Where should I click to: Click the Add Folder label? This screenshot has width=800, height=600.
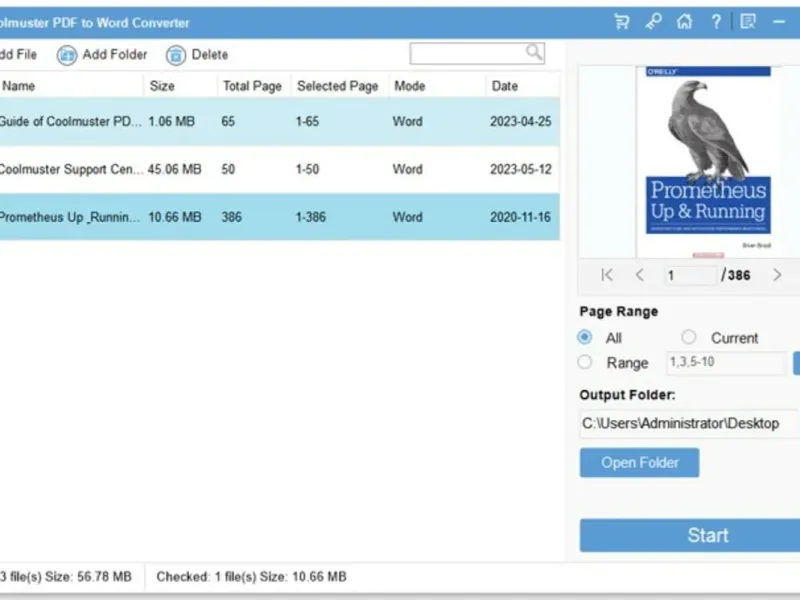coord(115,55)
